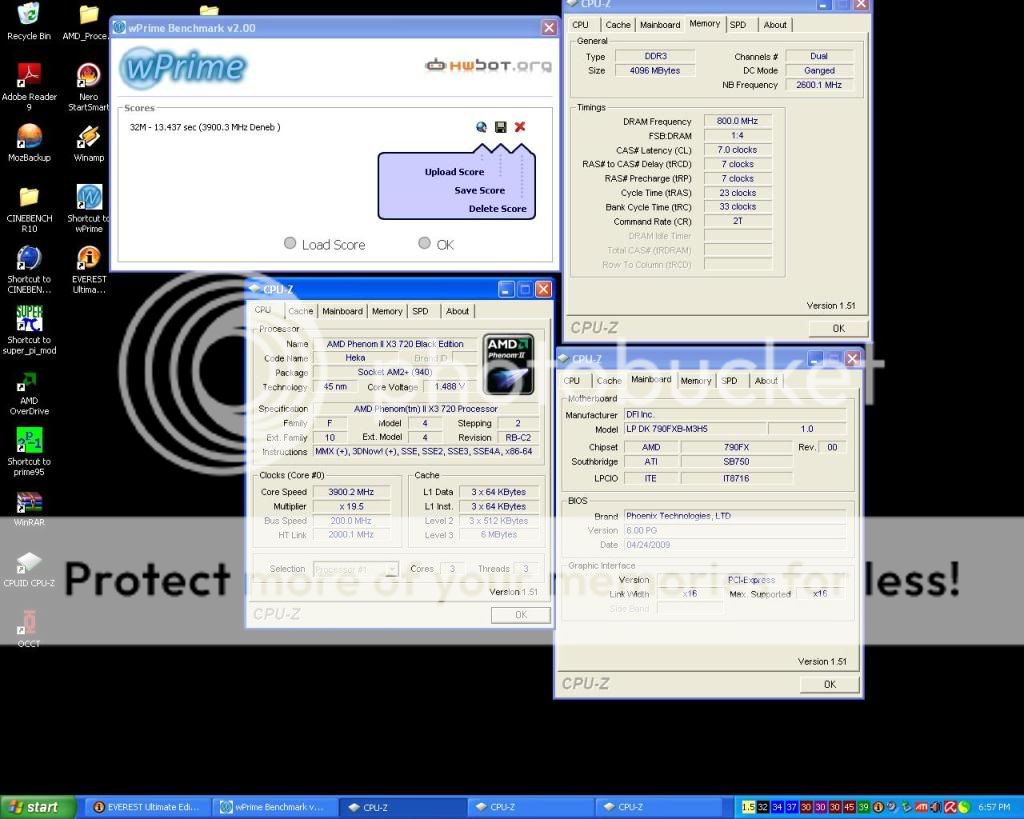Switch to wPrime Benchmark taskbar button
Screen dimensions: 1024x819
pos(274,807)
